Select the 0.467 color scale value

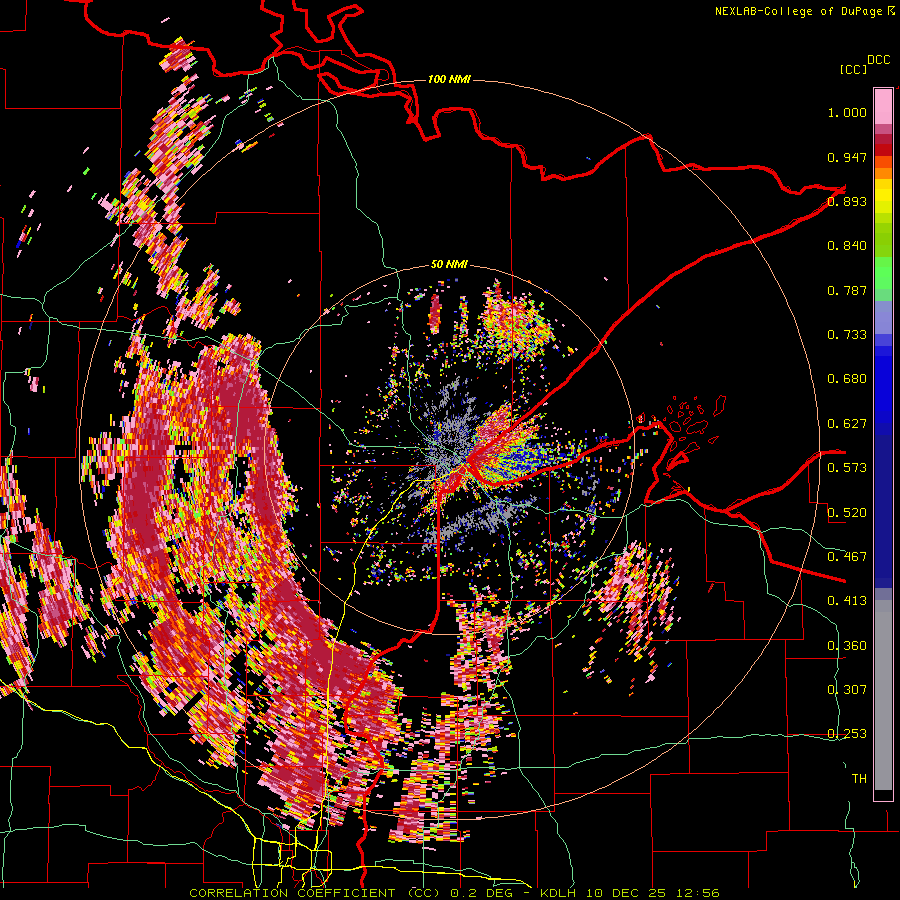pyautogui.click(x=847, y=557)
